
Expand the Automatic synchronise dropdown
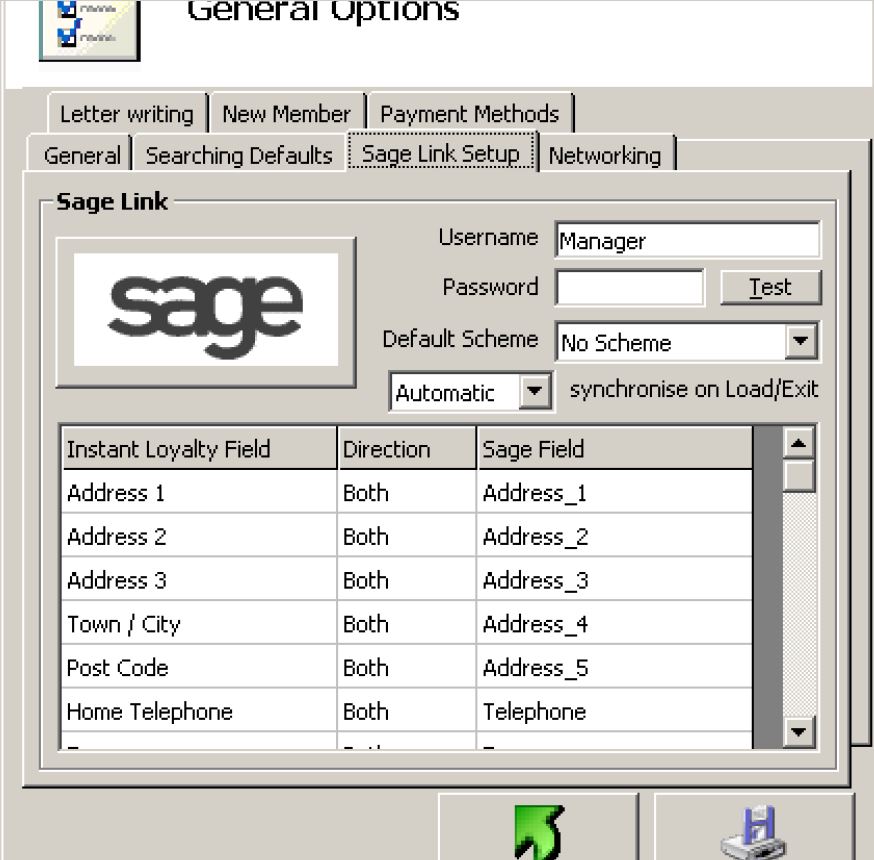534,391
